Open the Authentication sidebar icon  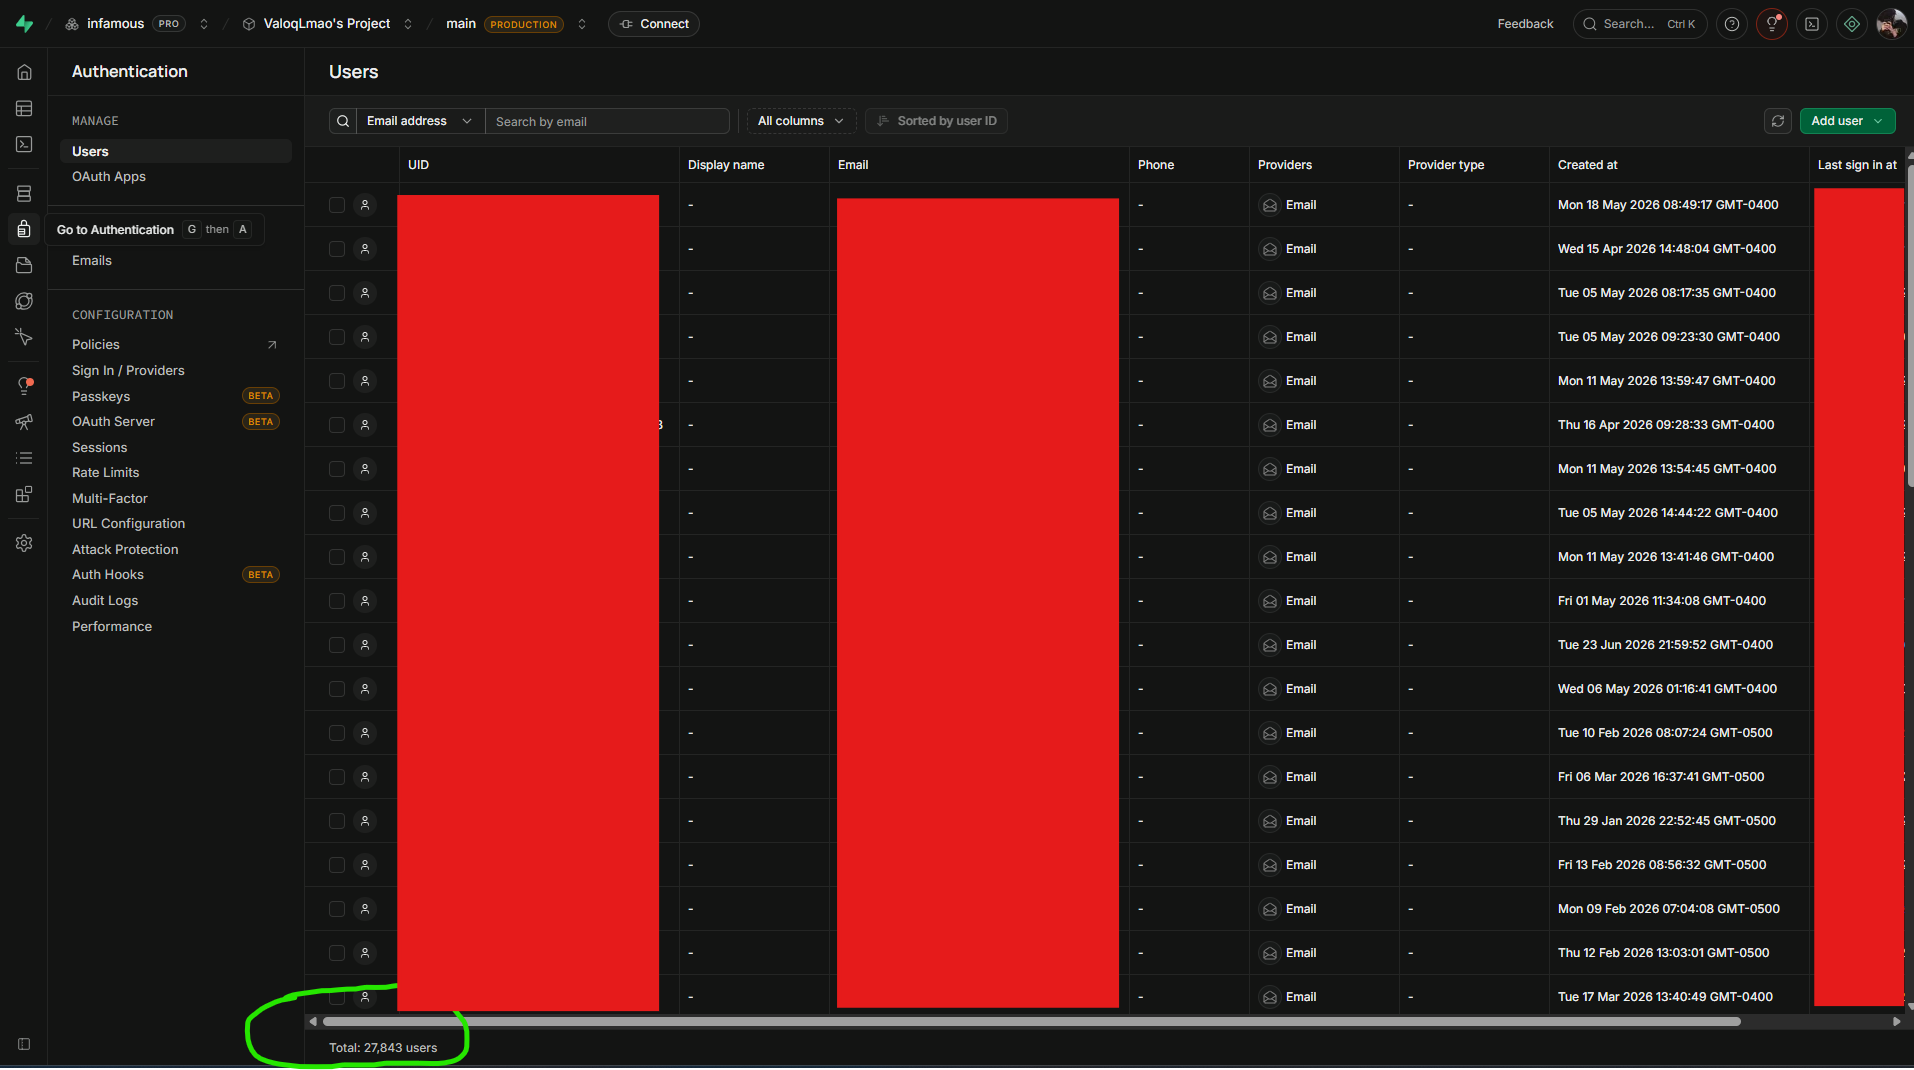[25, 229]
